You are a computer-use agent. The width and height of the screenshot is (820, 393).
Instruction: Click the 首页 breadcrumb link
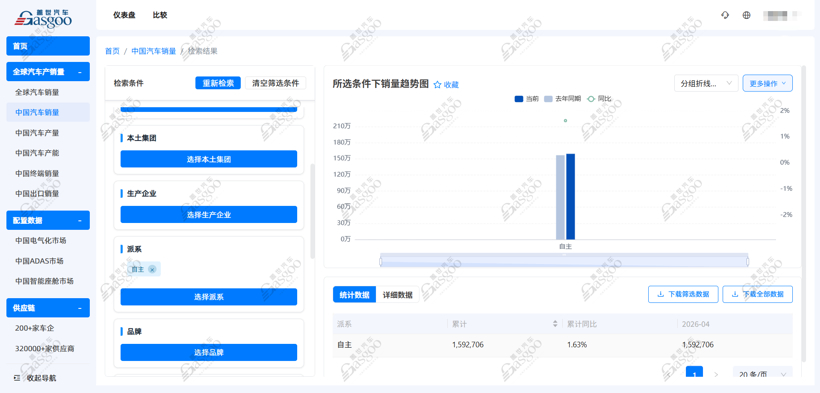(112, 51)
